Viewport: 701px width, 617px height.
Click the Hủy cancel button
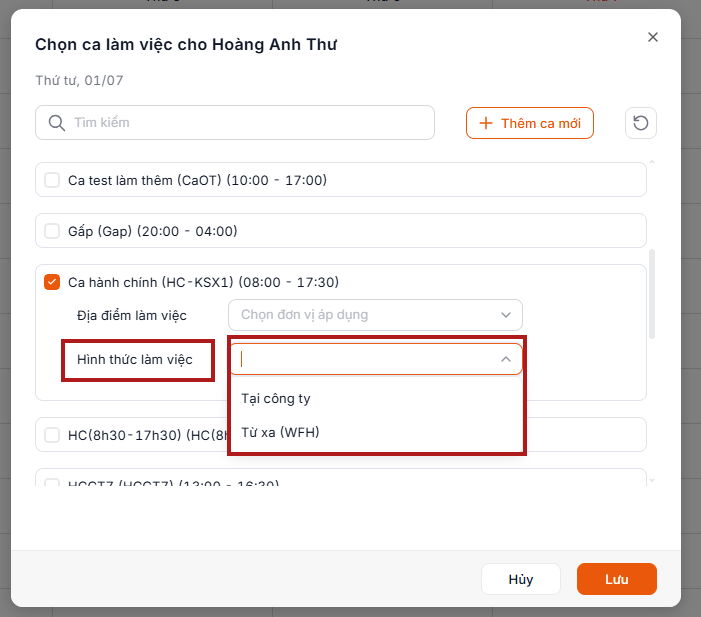(x=521, y=579)
